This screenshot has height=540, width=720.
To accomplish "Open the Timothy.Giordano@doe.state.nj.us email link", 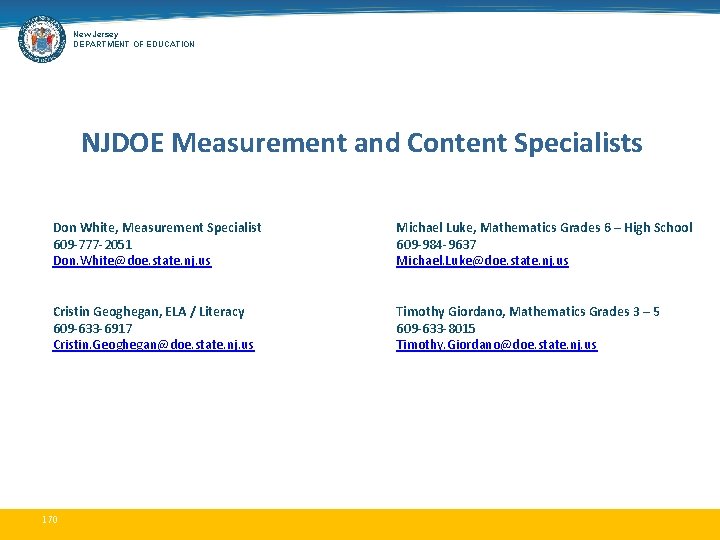I will click(x=496, y=345).
